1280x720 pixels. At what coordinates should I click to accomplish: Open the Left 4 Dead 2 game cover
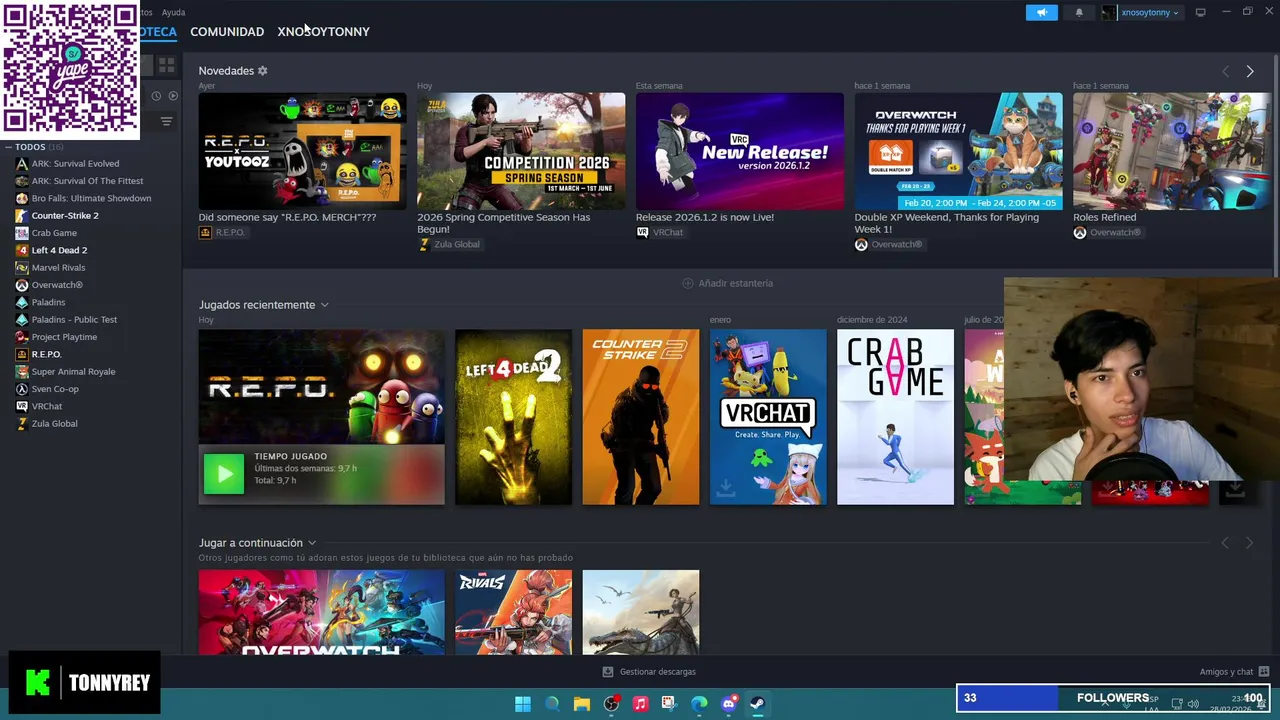click(x=513, y=417)
